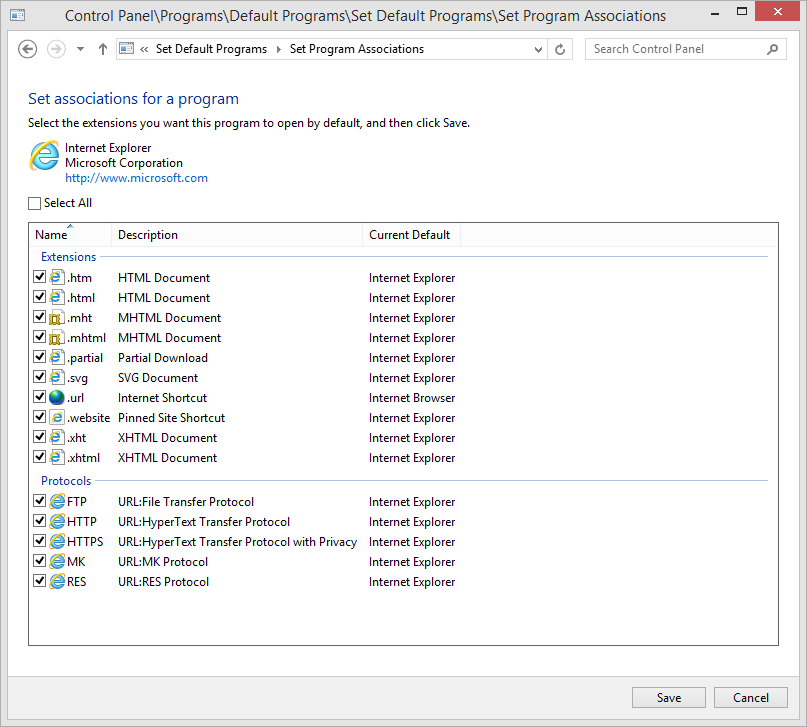This screenshot has width=807, height=727.
Task: Cancel the association changes
Action: [x=750, y=698]
